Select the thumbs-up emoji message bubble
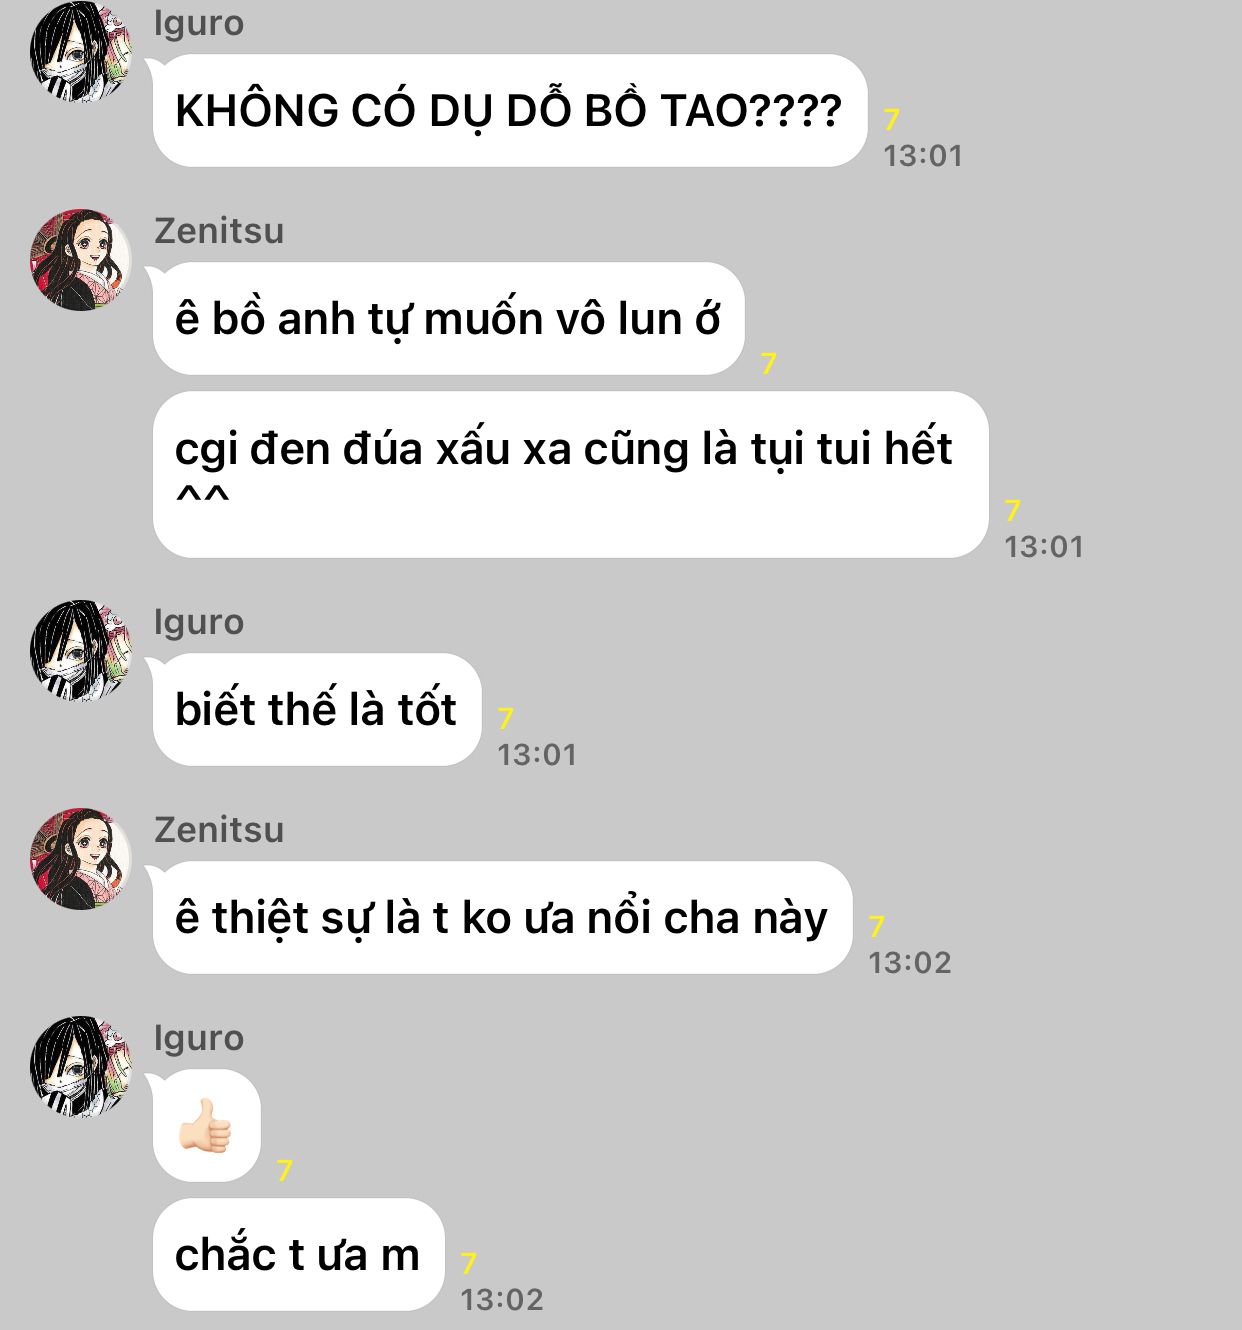Viewport: 1242px width, 1330px height. coord(207,1126)
